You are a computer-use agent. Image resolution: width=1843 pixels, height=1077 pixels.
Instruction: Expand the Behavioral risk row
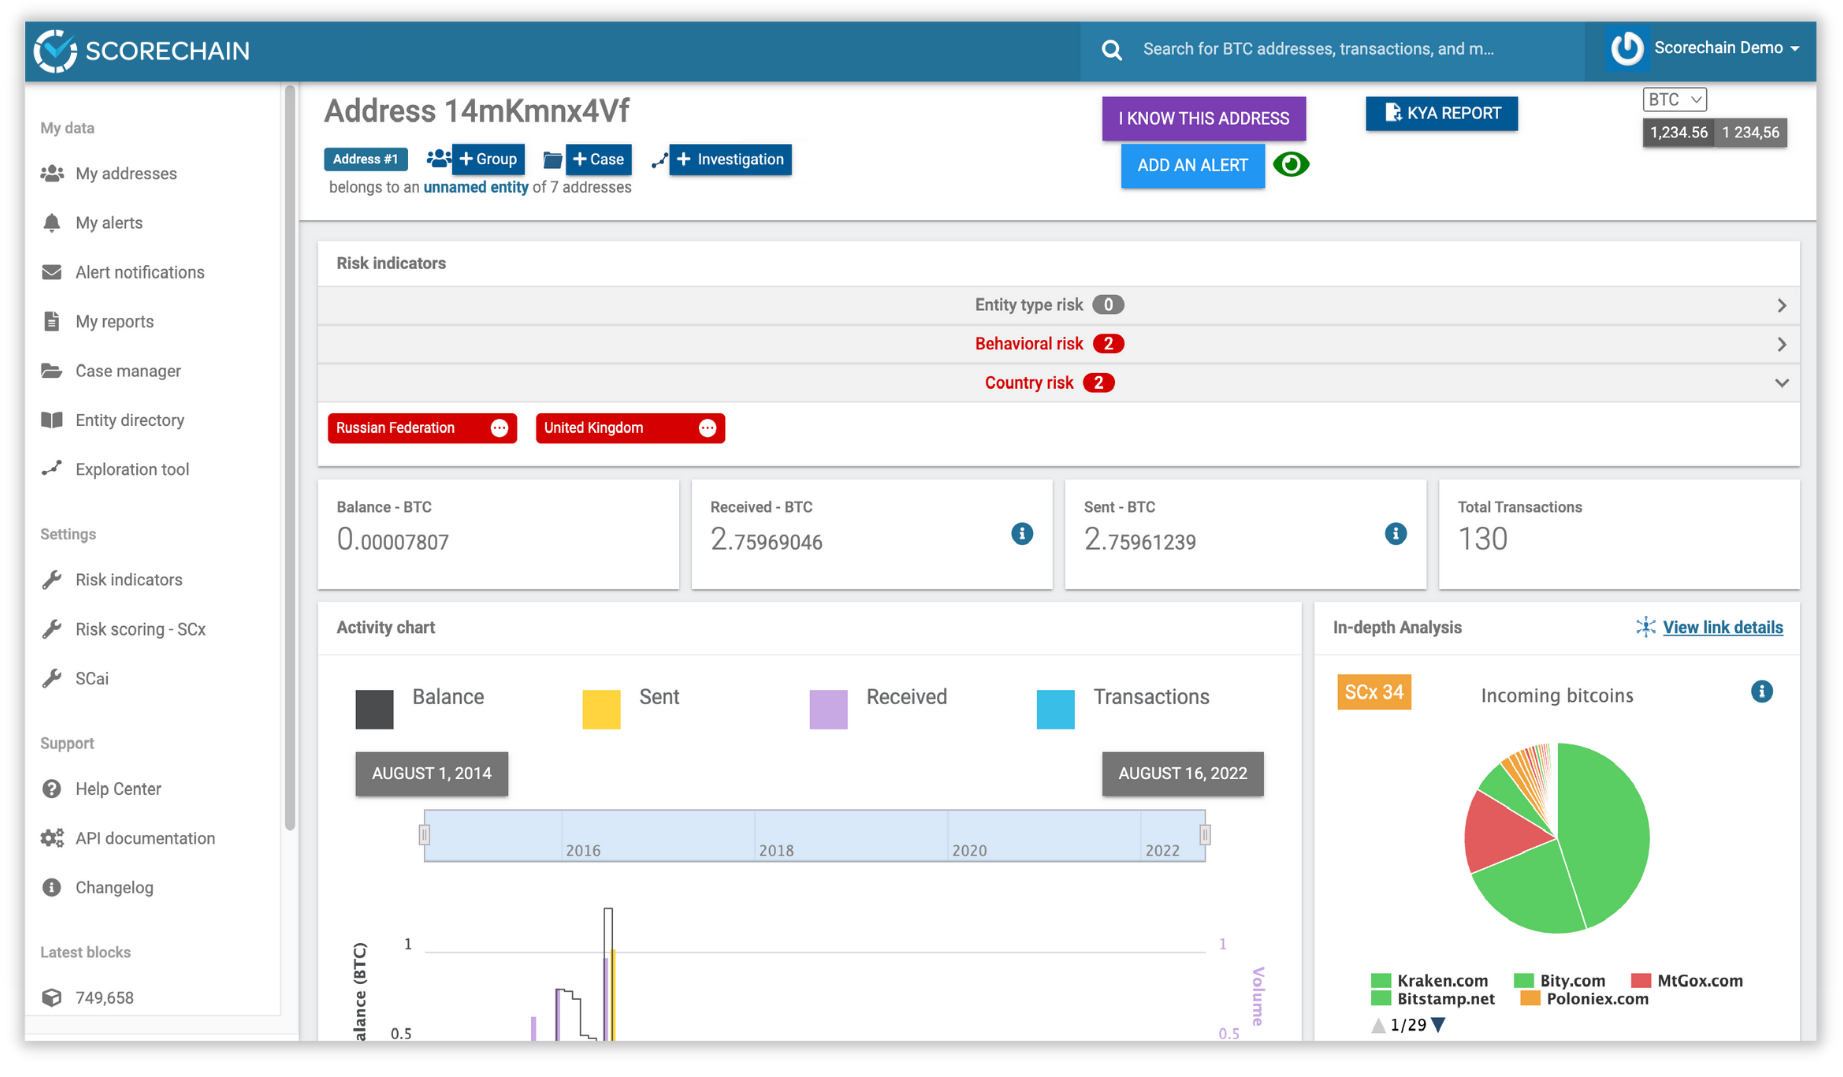tap(1058, 344)
